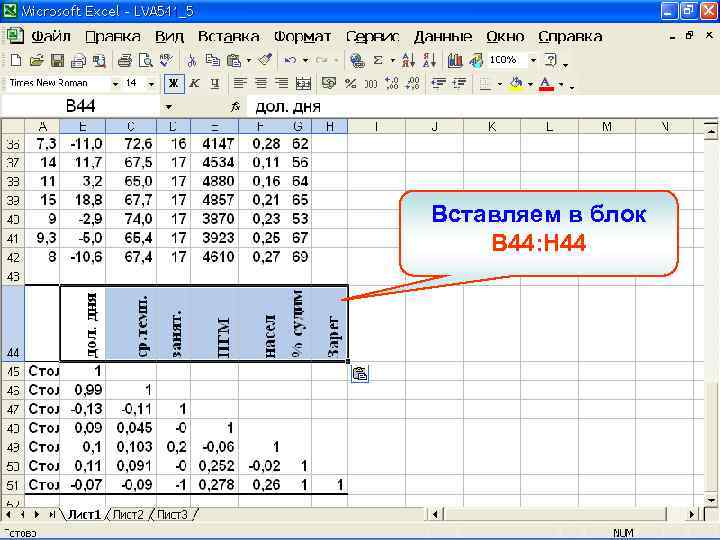Apply Percent style format
Viewport: 720px width, 540px height.
(350, 83)
